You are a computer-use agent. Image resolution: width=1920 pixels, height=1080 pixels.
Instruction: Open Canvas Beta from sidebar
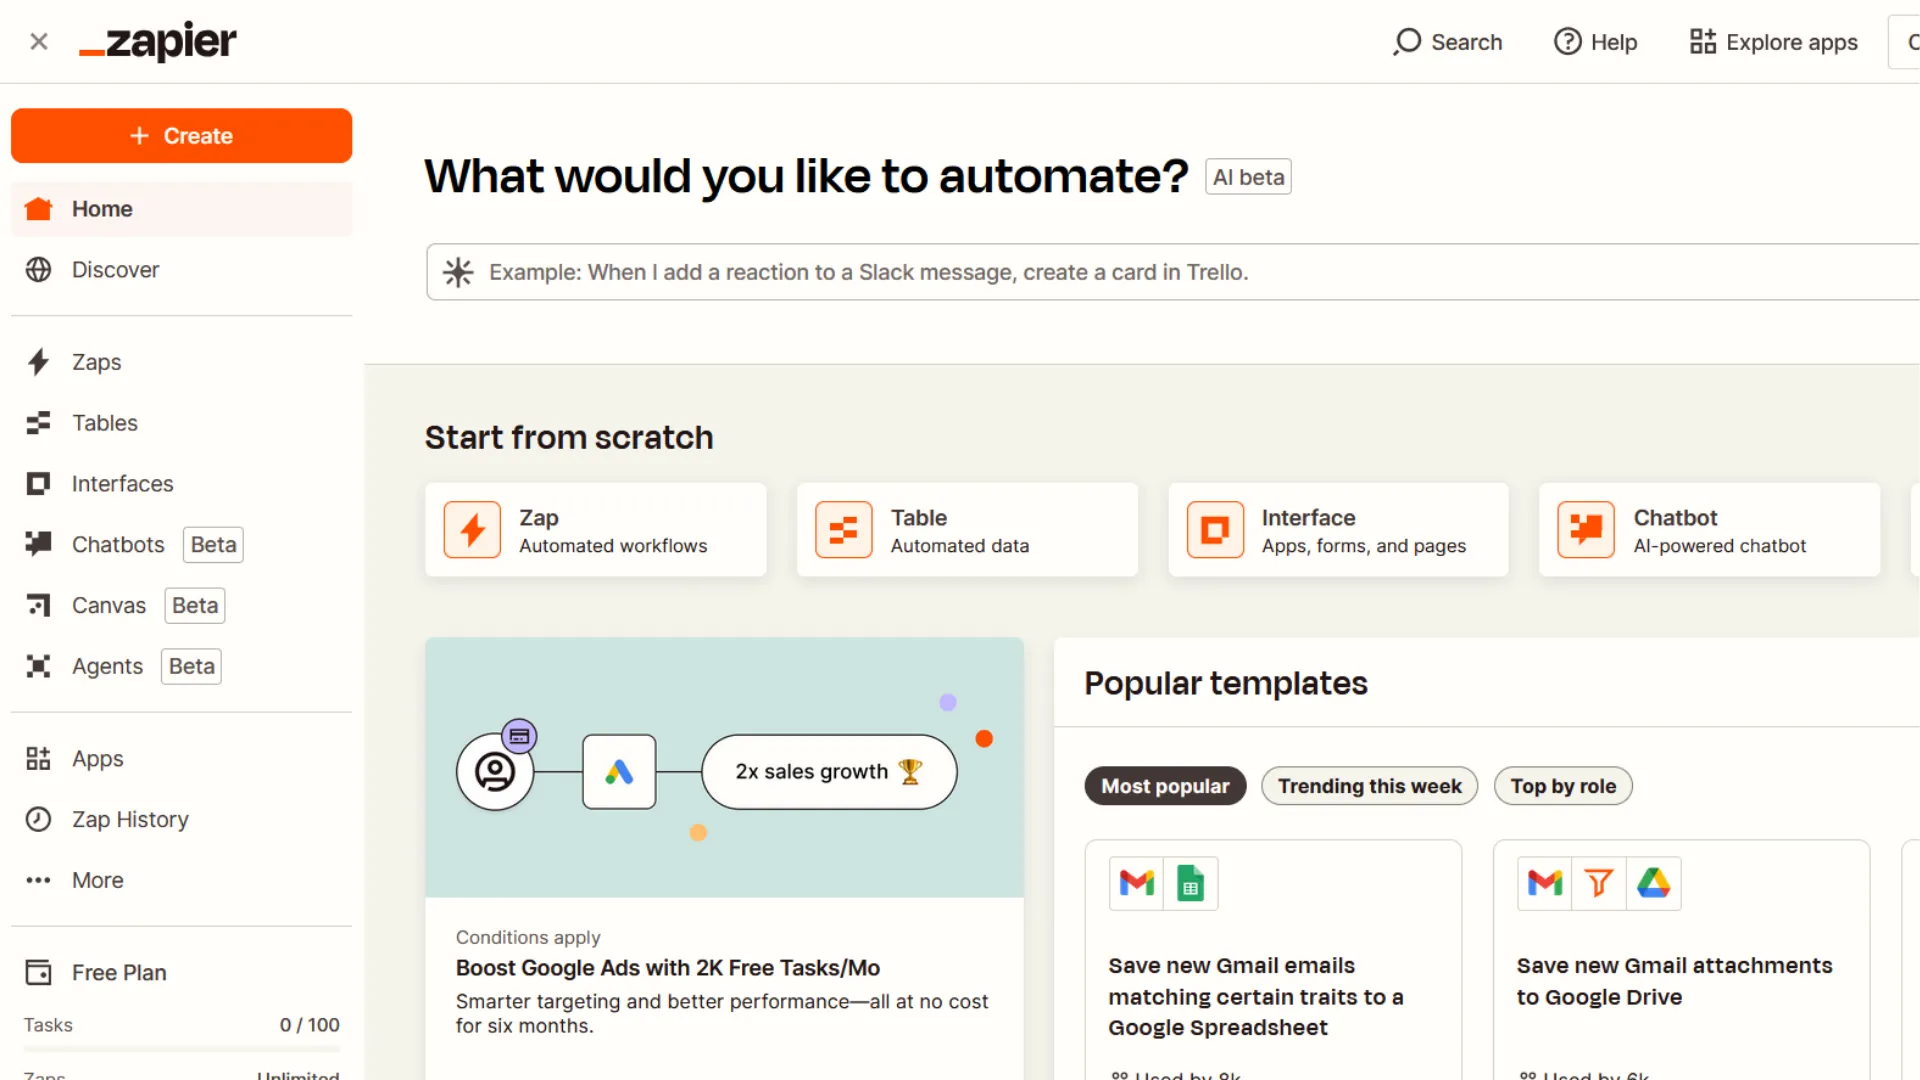click(x=108, y=605)
